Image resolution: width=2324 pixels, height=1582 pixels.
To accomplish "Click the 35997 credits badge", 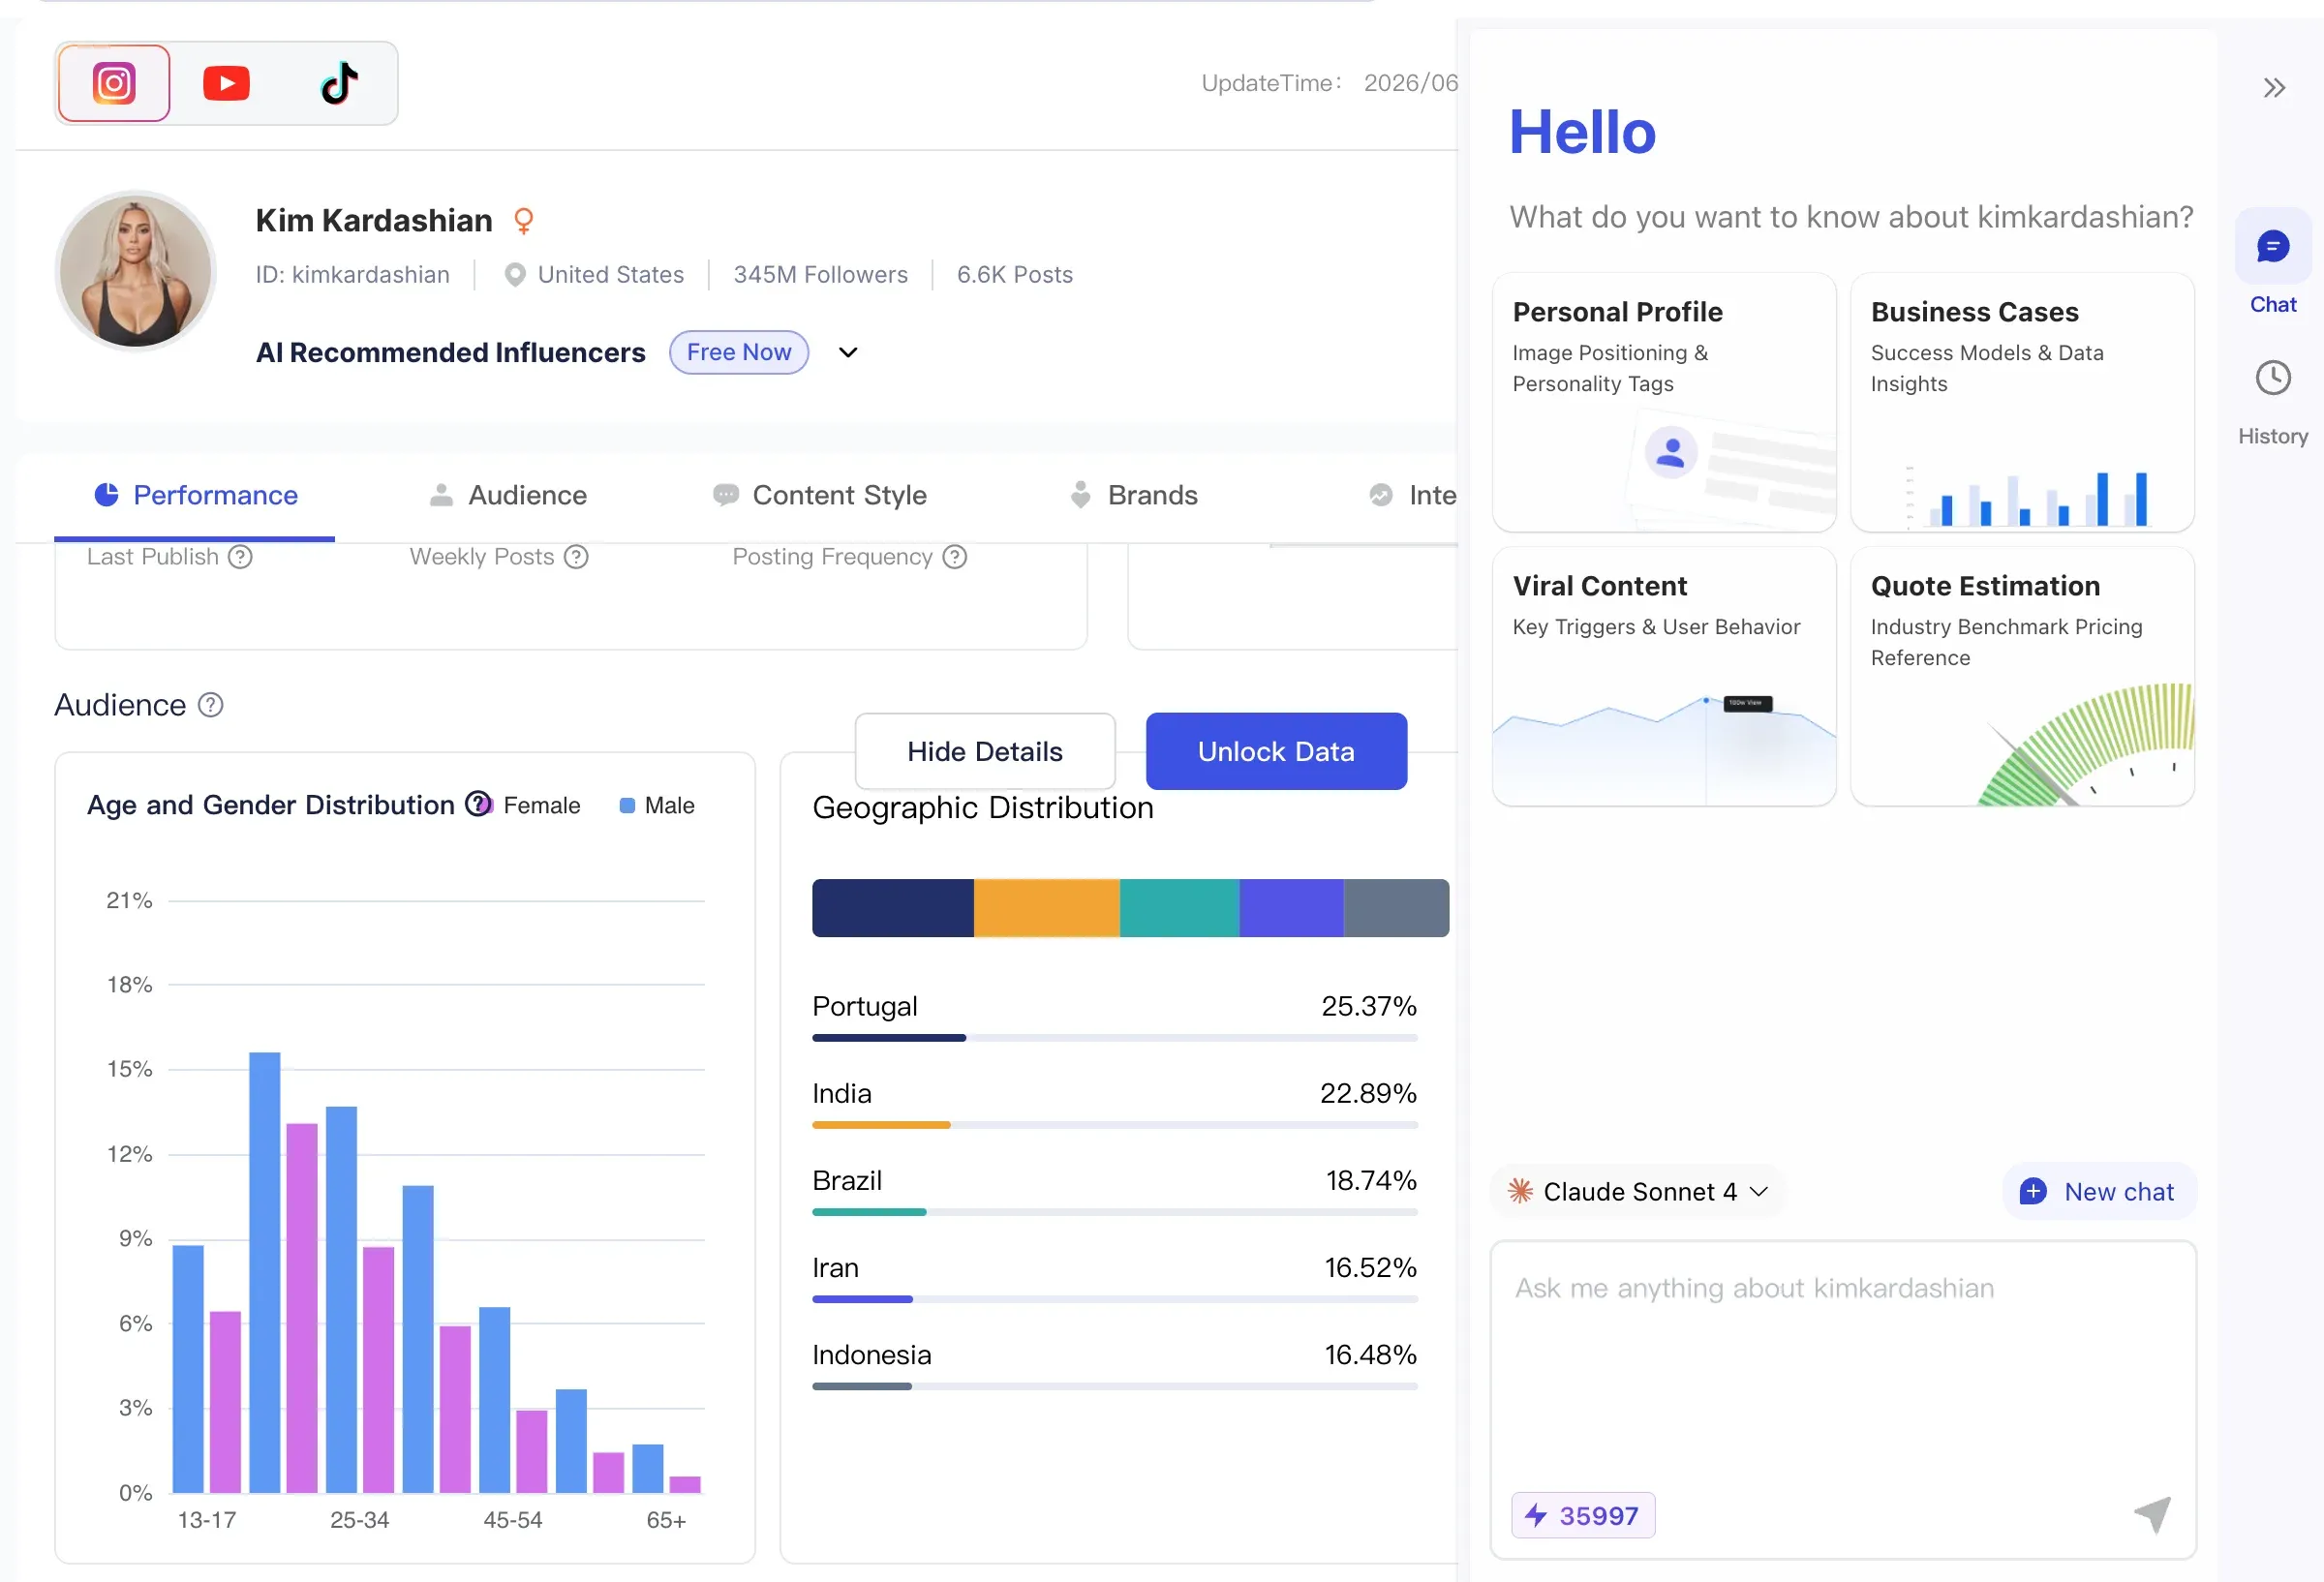I will pyautogui.click(x=1583, y=1515).
